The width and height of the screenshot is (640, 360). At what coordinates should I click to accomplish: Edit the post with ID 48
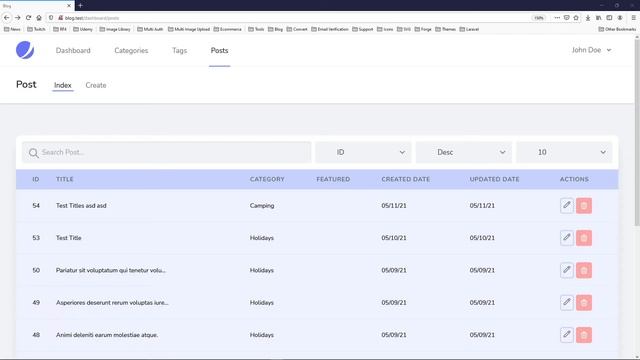(567, 335)
